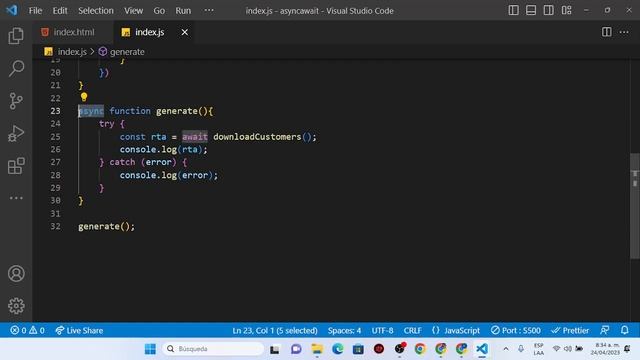Click the await keyword on line 25
The image size is (640, 360).
click(x=195, y=137)
